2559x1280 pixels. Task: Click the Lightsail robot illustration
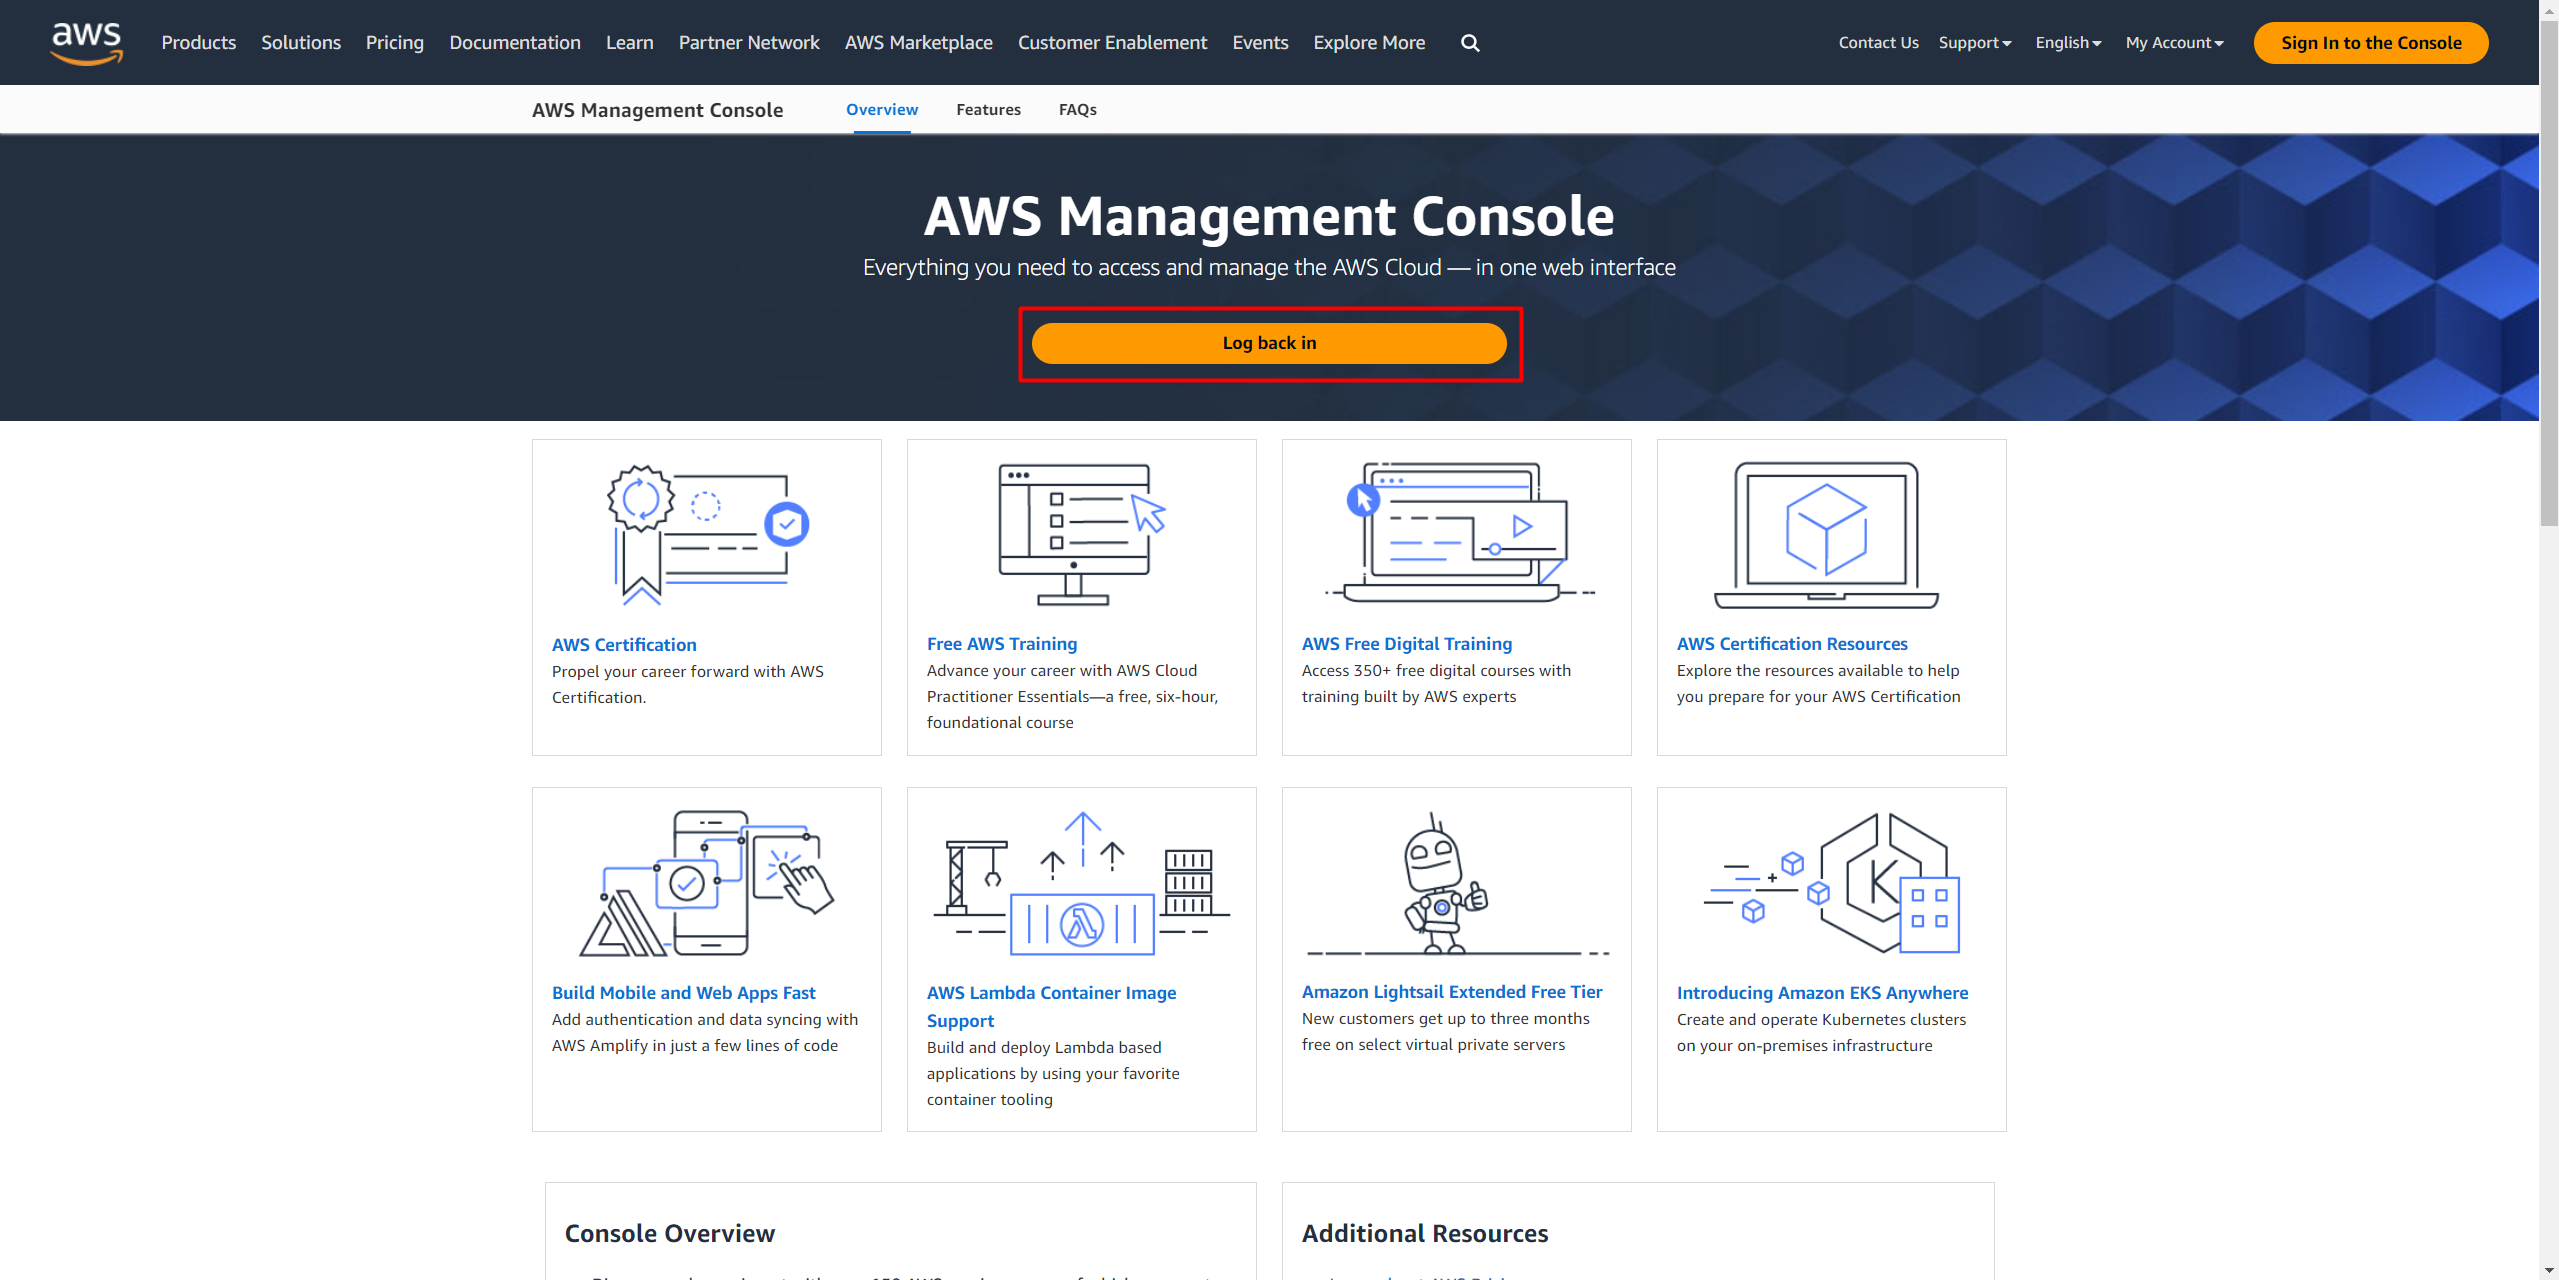(x=1457, y=883)
